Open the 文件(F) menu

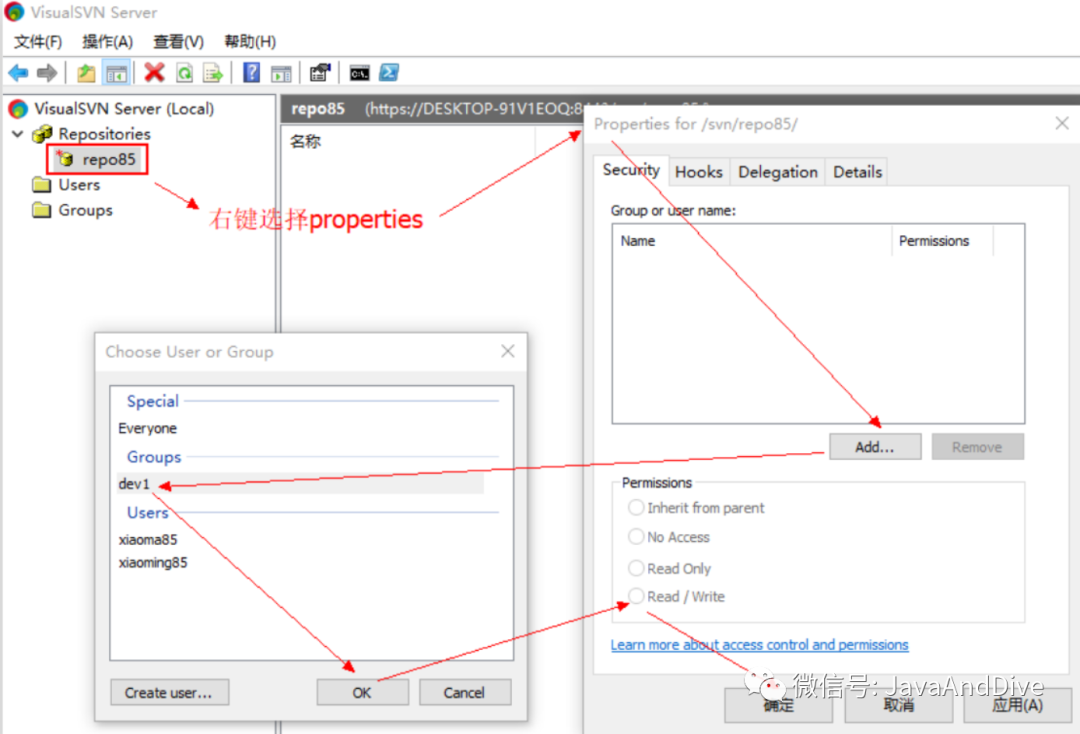coord(38,42)
